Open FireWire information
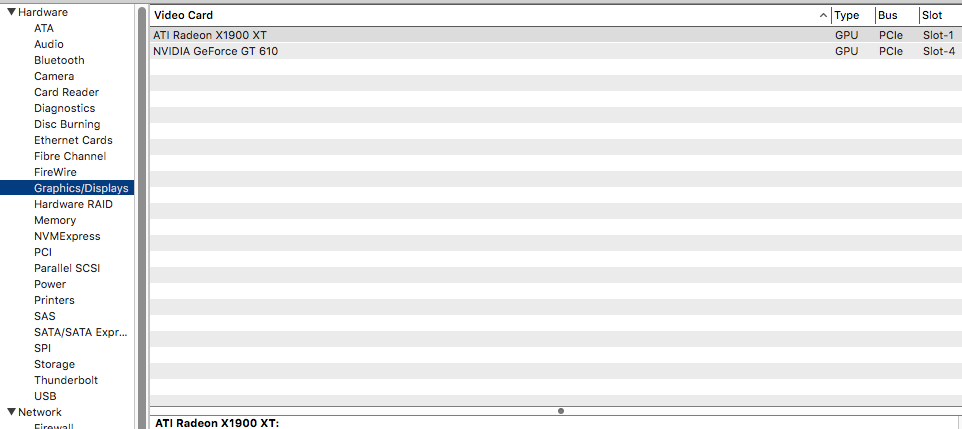962x429 pixels. (55, 172)
